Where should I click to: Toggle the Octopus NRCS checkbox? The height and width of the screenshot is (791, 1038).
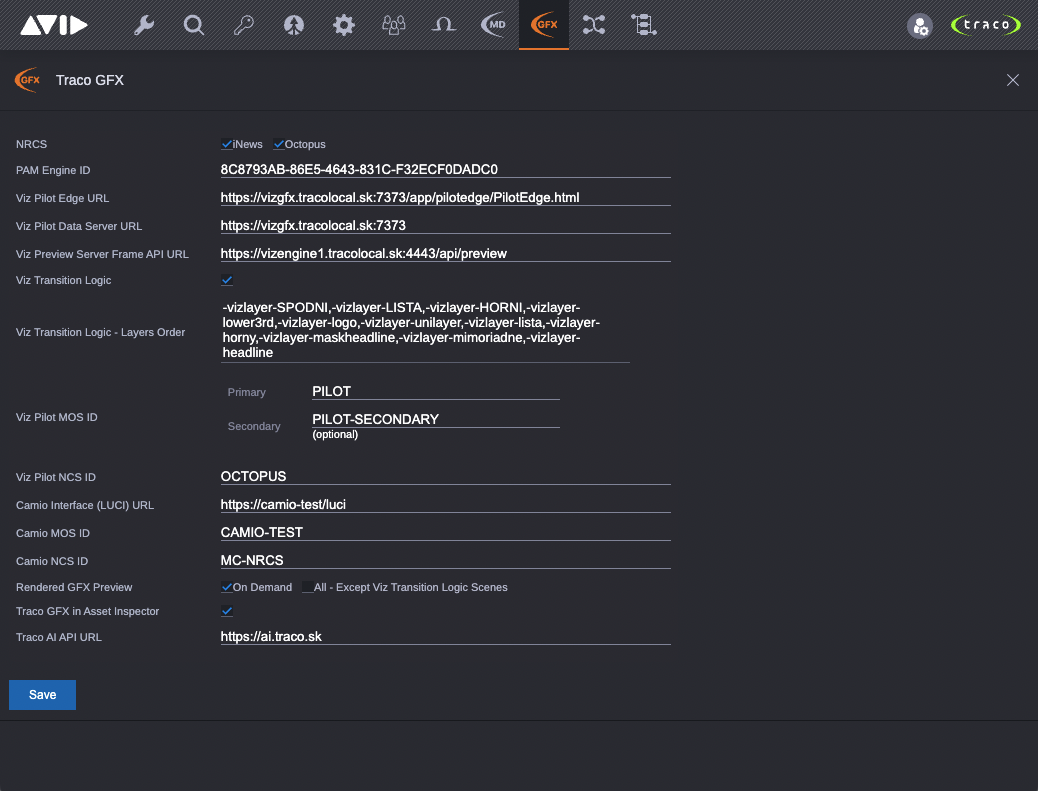(x=279, y=144)
